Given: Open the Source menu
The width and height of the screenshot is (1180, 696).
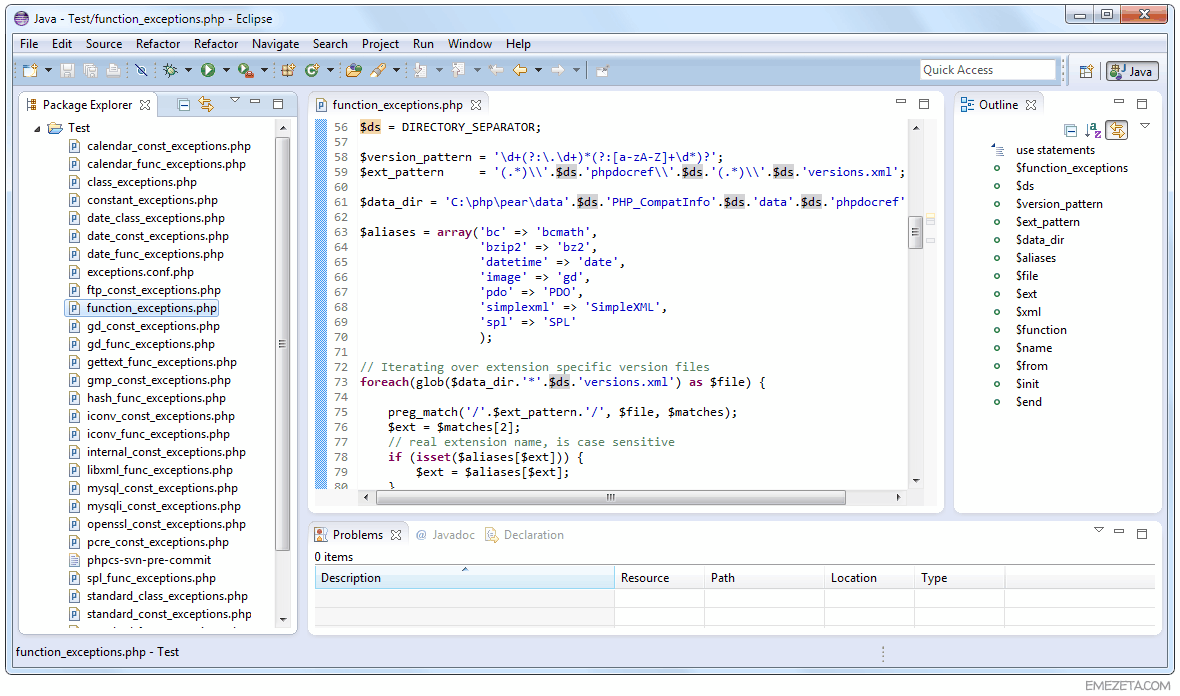Looking at the screenshot, I should 104,44.
